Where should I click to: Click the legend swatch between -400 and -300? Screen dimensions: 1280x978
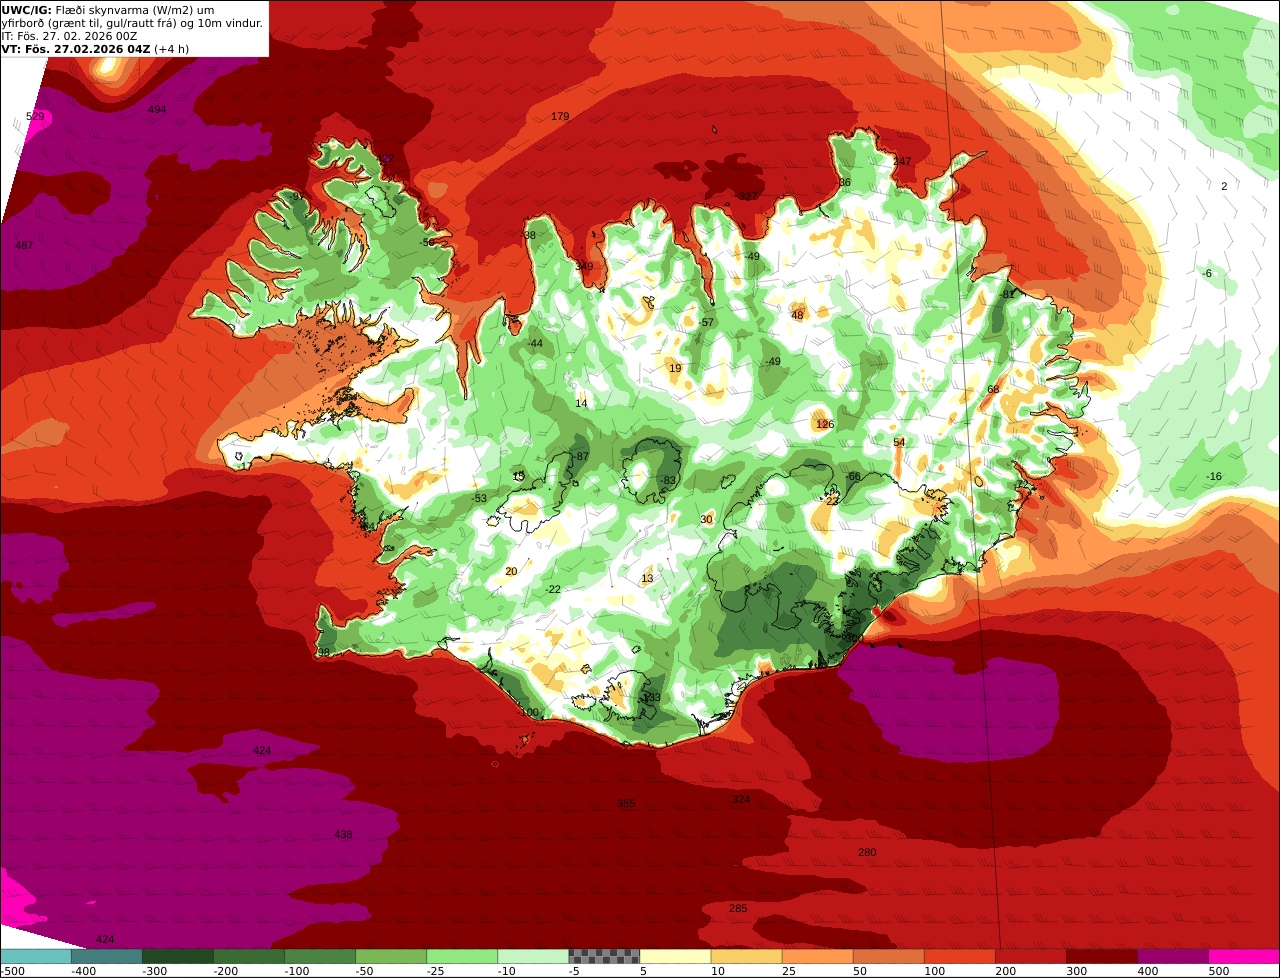(x=107, y=956)
